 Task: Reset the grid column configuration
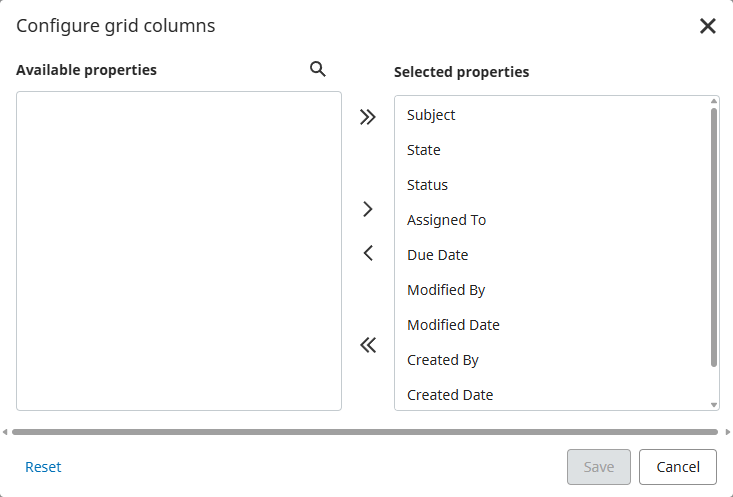click(x=43, y=467)
